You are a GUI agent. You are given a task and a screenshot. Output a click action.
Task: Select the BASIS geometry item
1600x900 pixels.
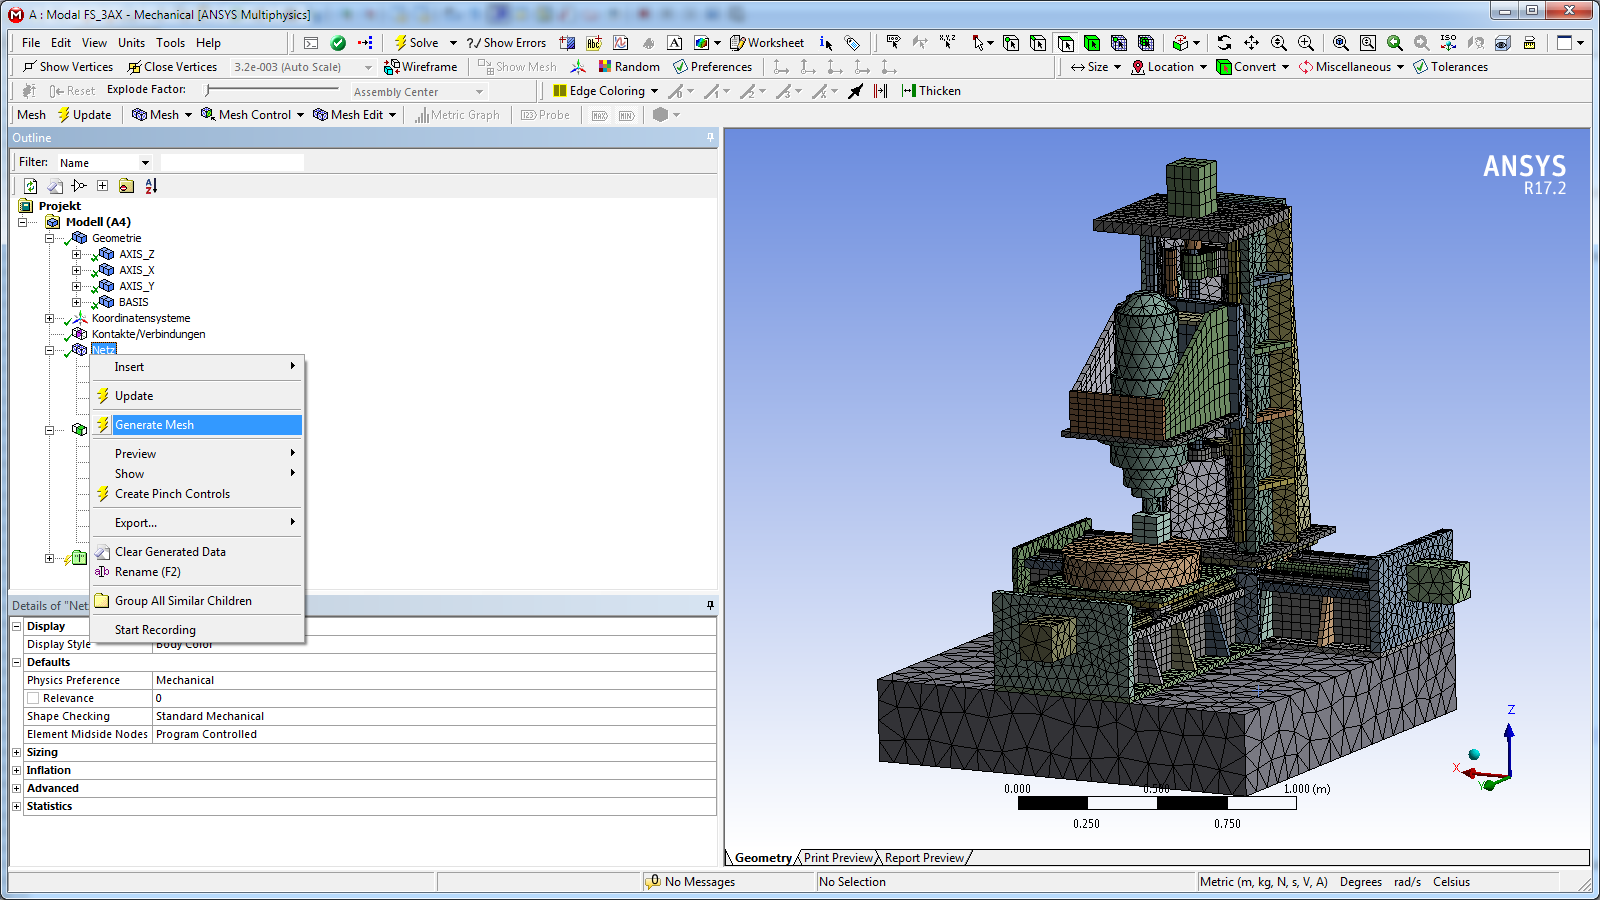click(134, 302)
